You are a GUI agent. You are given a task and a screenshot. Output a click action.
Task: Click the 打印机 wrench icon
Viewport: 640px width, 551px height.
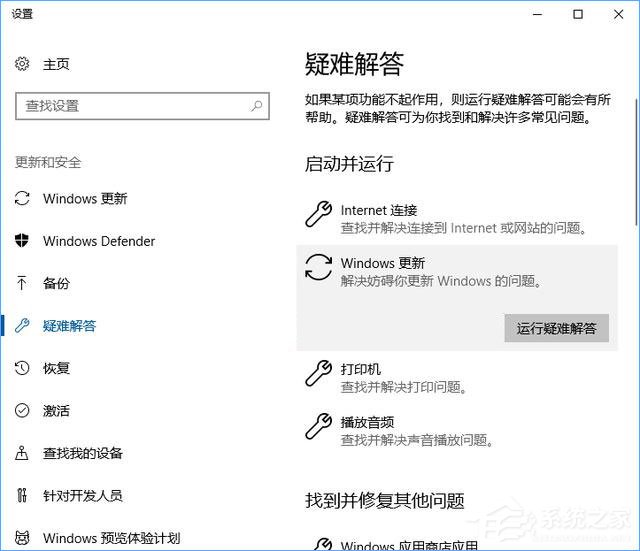tap(318, 373)
